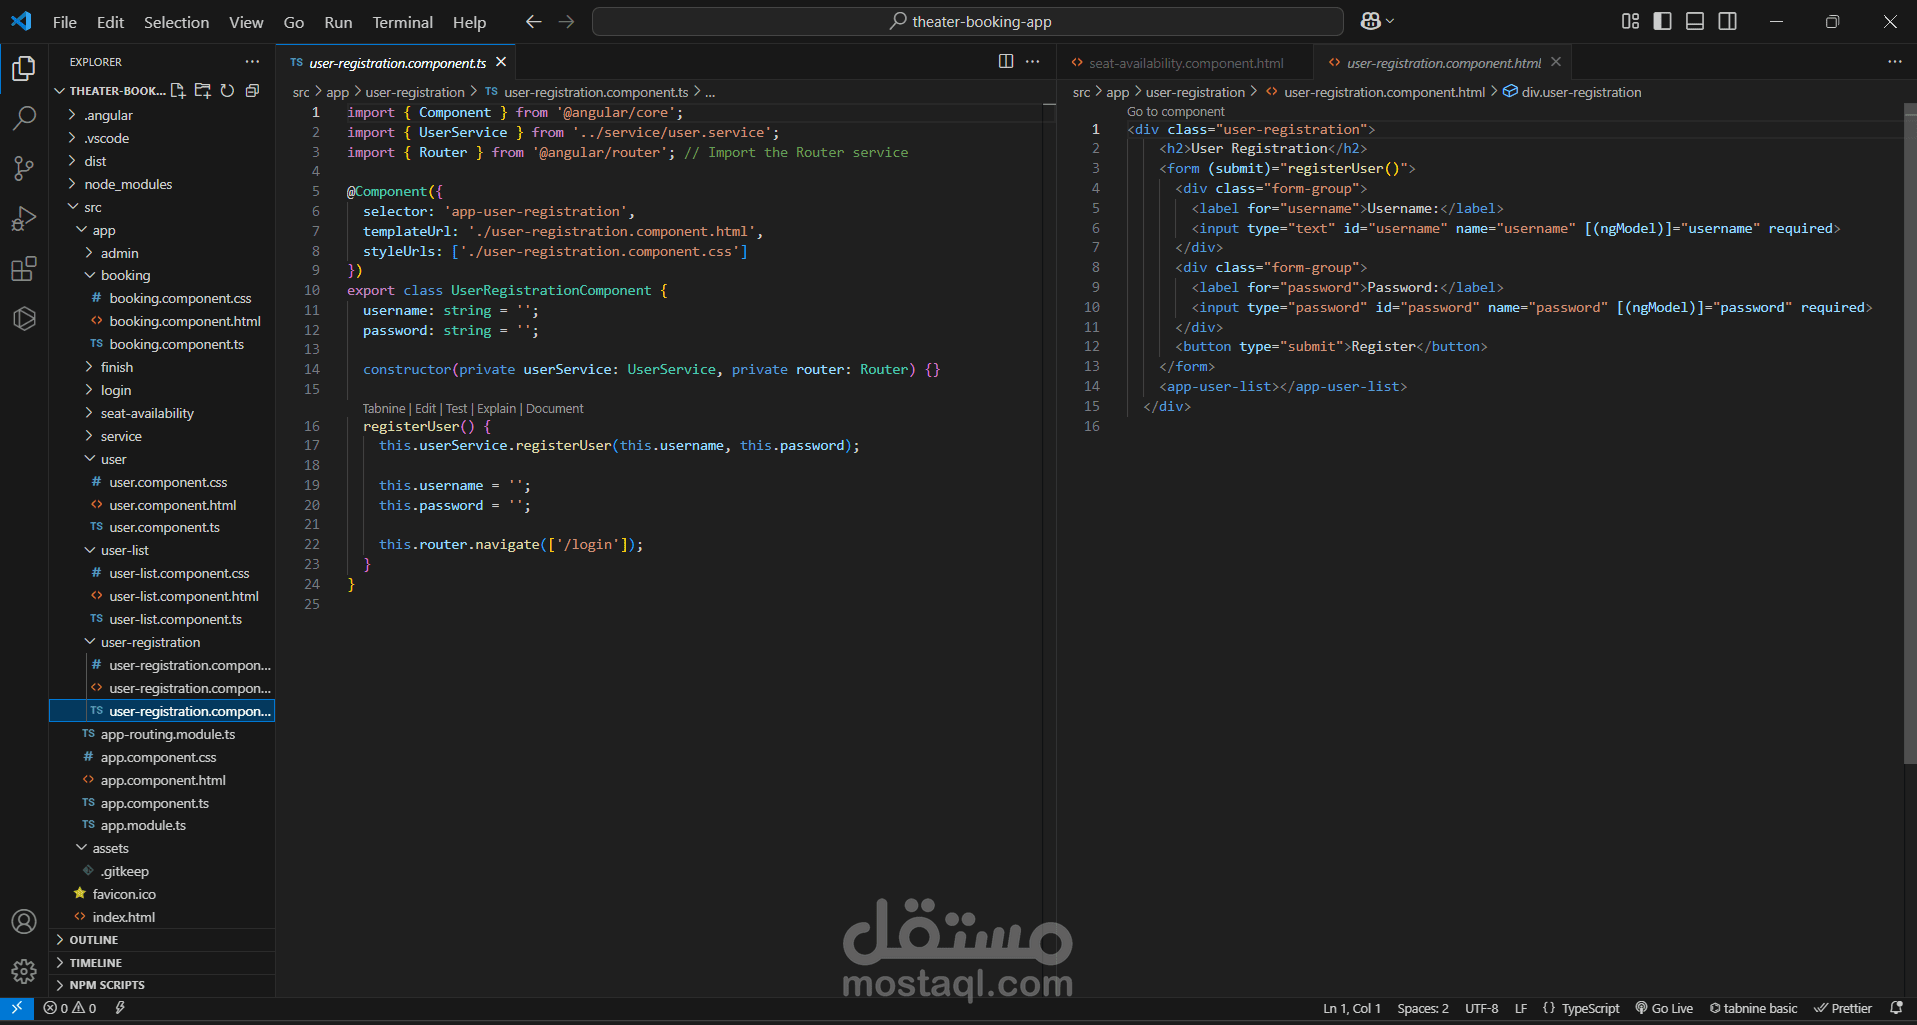Collapse the user-list folder
This screenshot has width=1917, height=1025.
162,550
